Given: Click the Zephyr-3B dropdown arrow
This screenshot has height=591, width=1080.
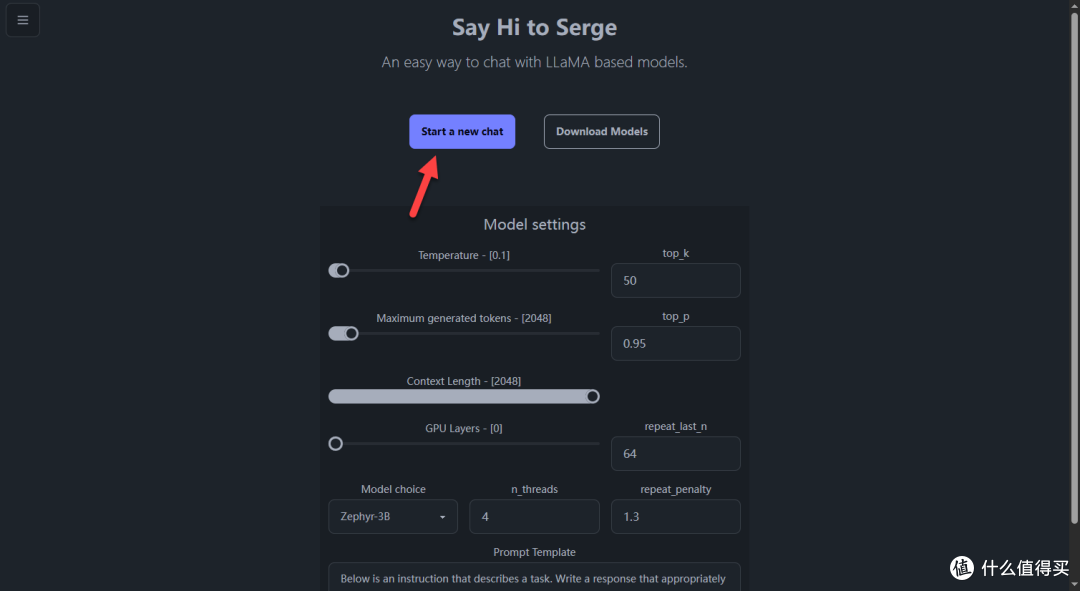Looking at the screenshot, I should pos(442,517).
